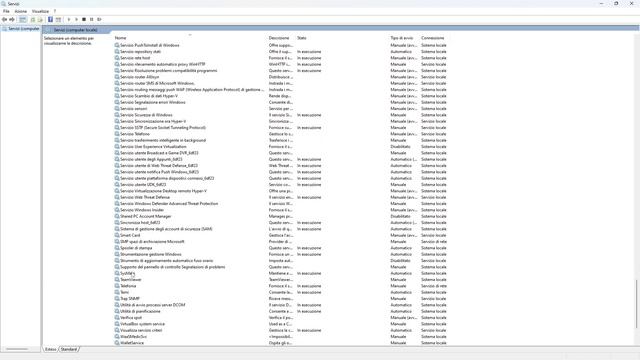Sort by the Nome column header
Screen dimensions: 640x360
pos(189,38)
